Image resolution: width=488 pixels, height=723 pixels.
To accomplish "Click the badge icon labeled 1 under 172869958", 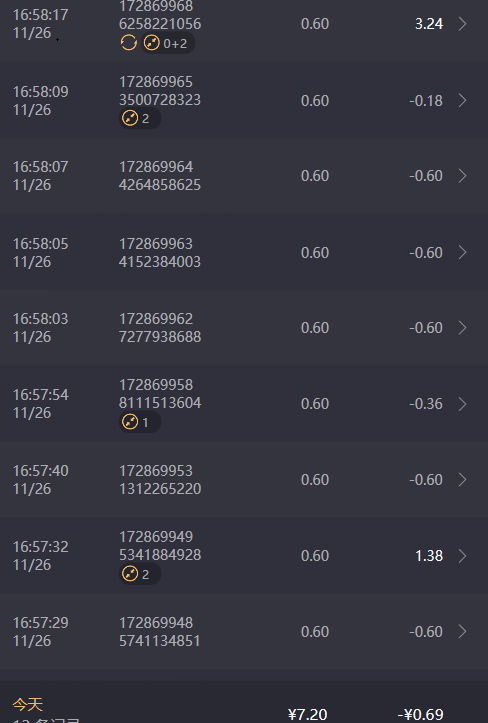I will pos(130,421).
